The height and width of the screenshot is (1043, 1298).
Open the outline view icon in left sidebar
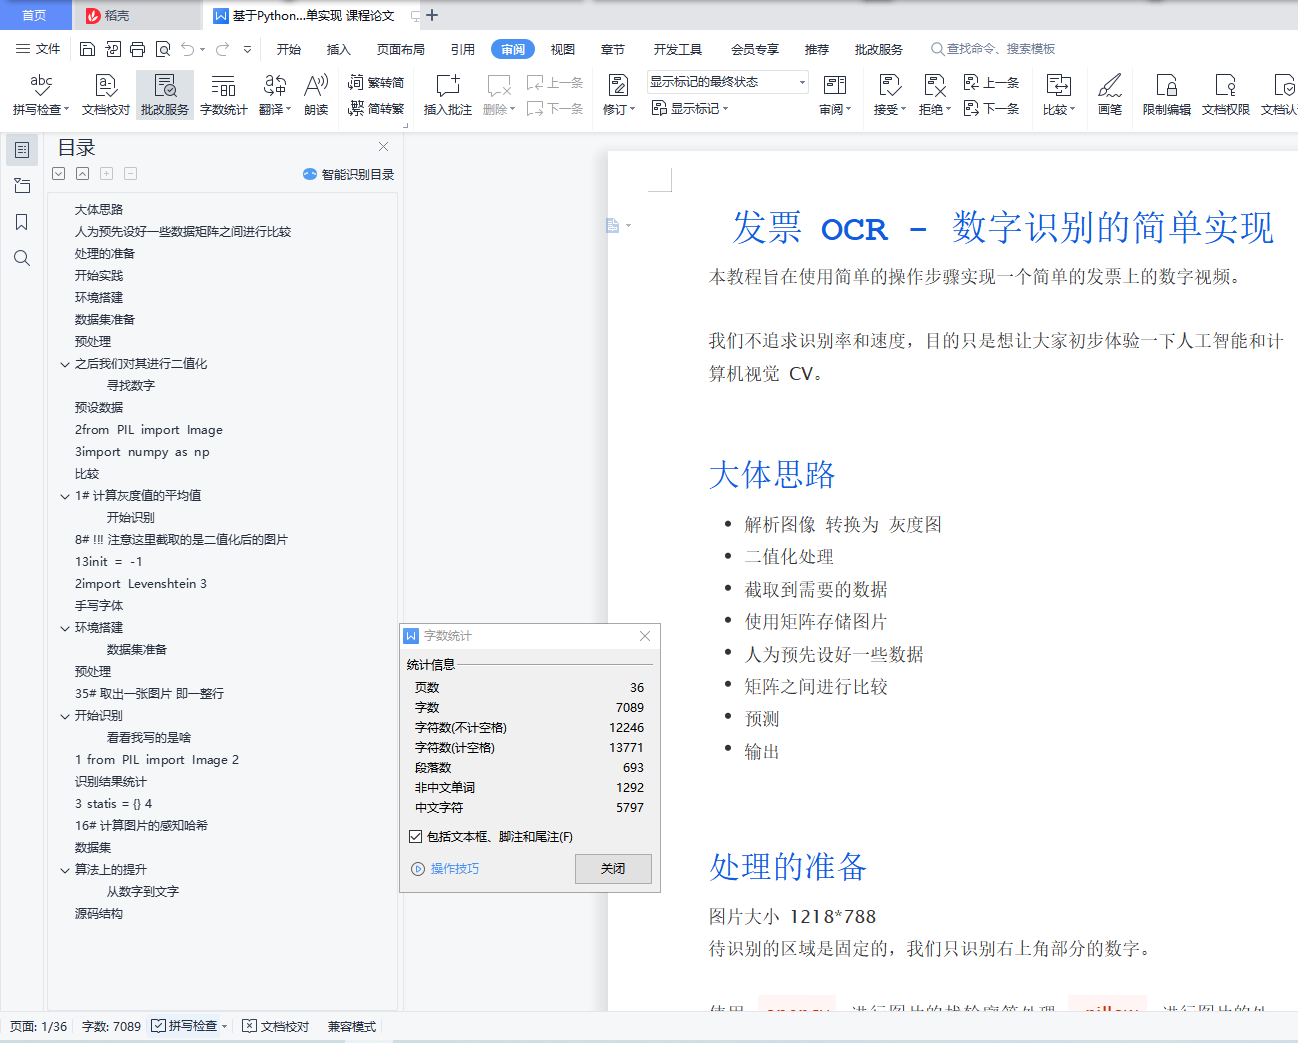pos(22,150)
